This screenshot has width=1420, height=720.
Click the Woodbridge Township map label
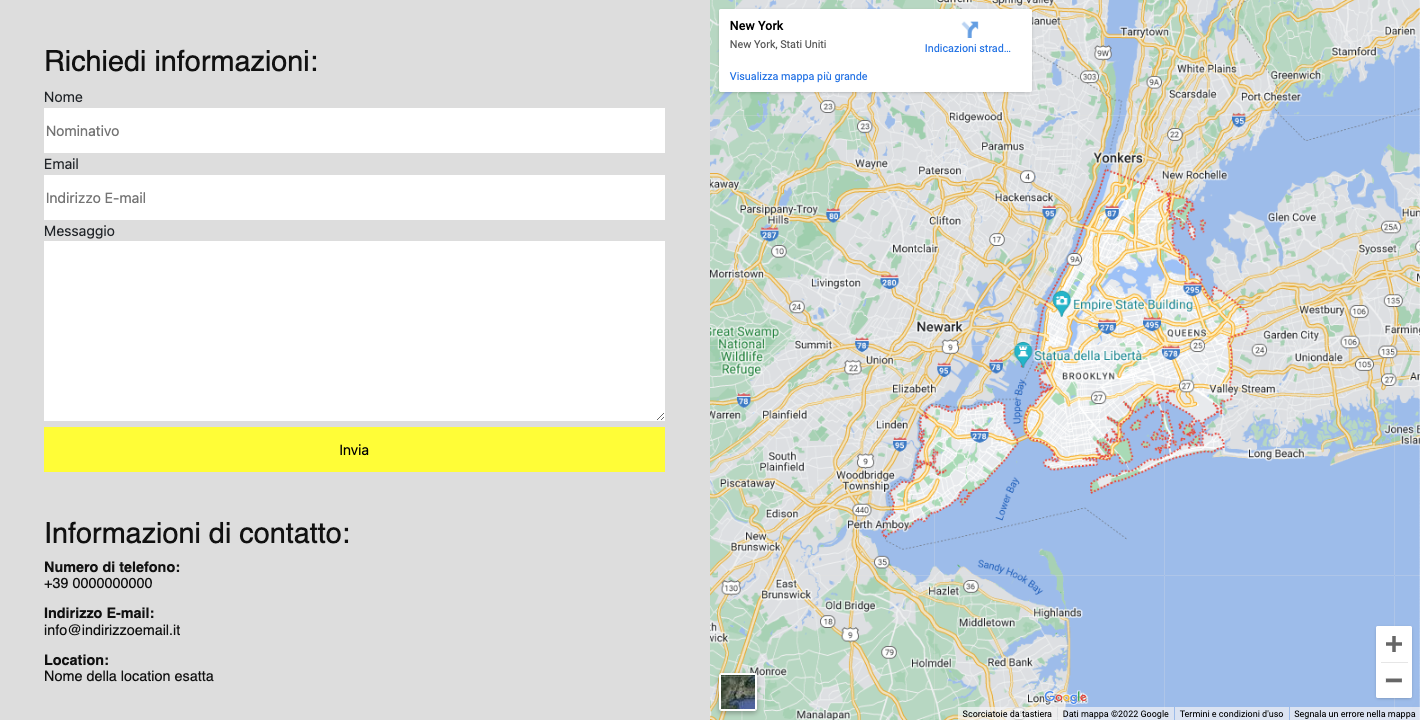coord(864,480)
